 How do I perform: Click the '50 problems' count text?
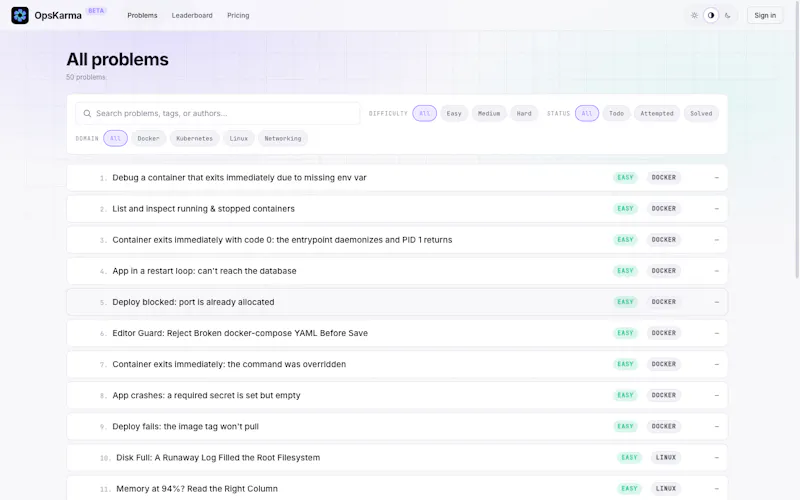[x=86, y=77]
